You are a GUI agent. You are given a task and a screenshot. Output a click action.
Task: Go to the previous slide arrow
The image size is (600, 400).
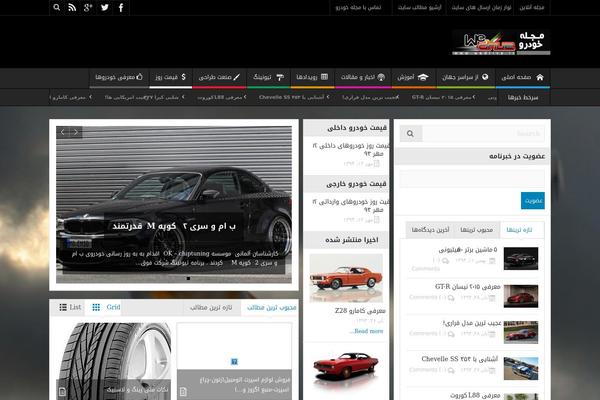pyautogui.click(x=63, y=131)
